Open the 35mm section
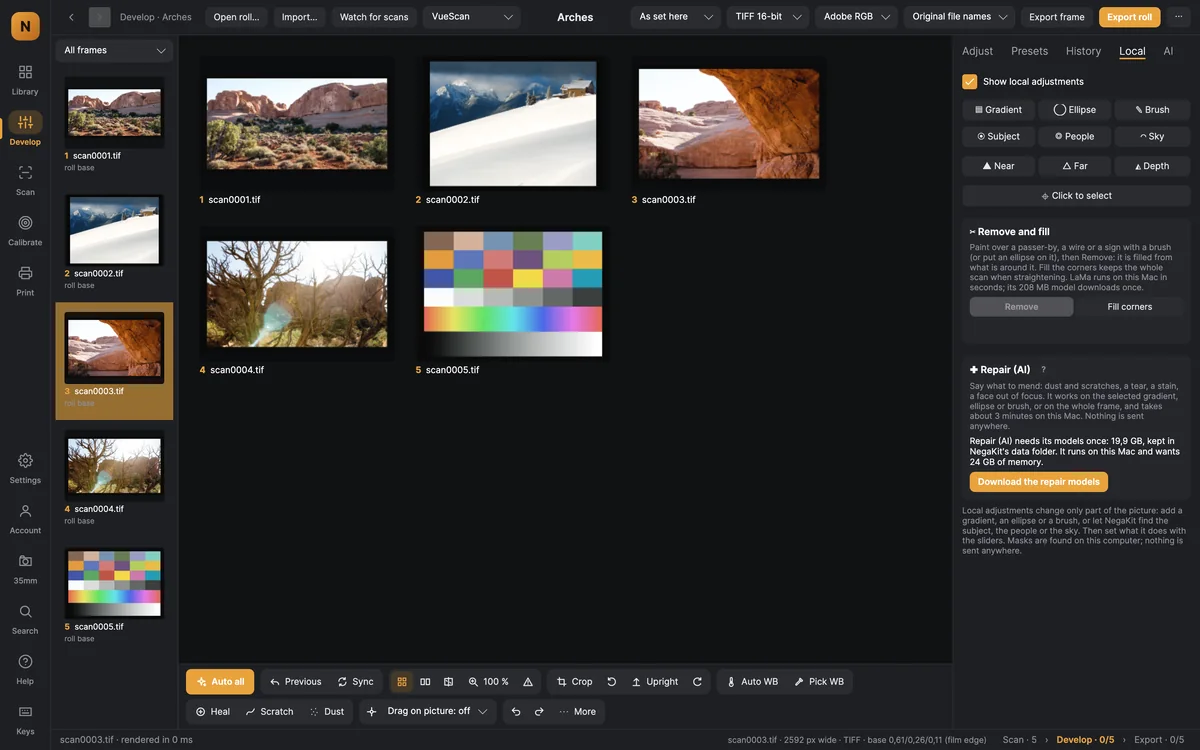The image size is (1200, 750). coord(25,568)
